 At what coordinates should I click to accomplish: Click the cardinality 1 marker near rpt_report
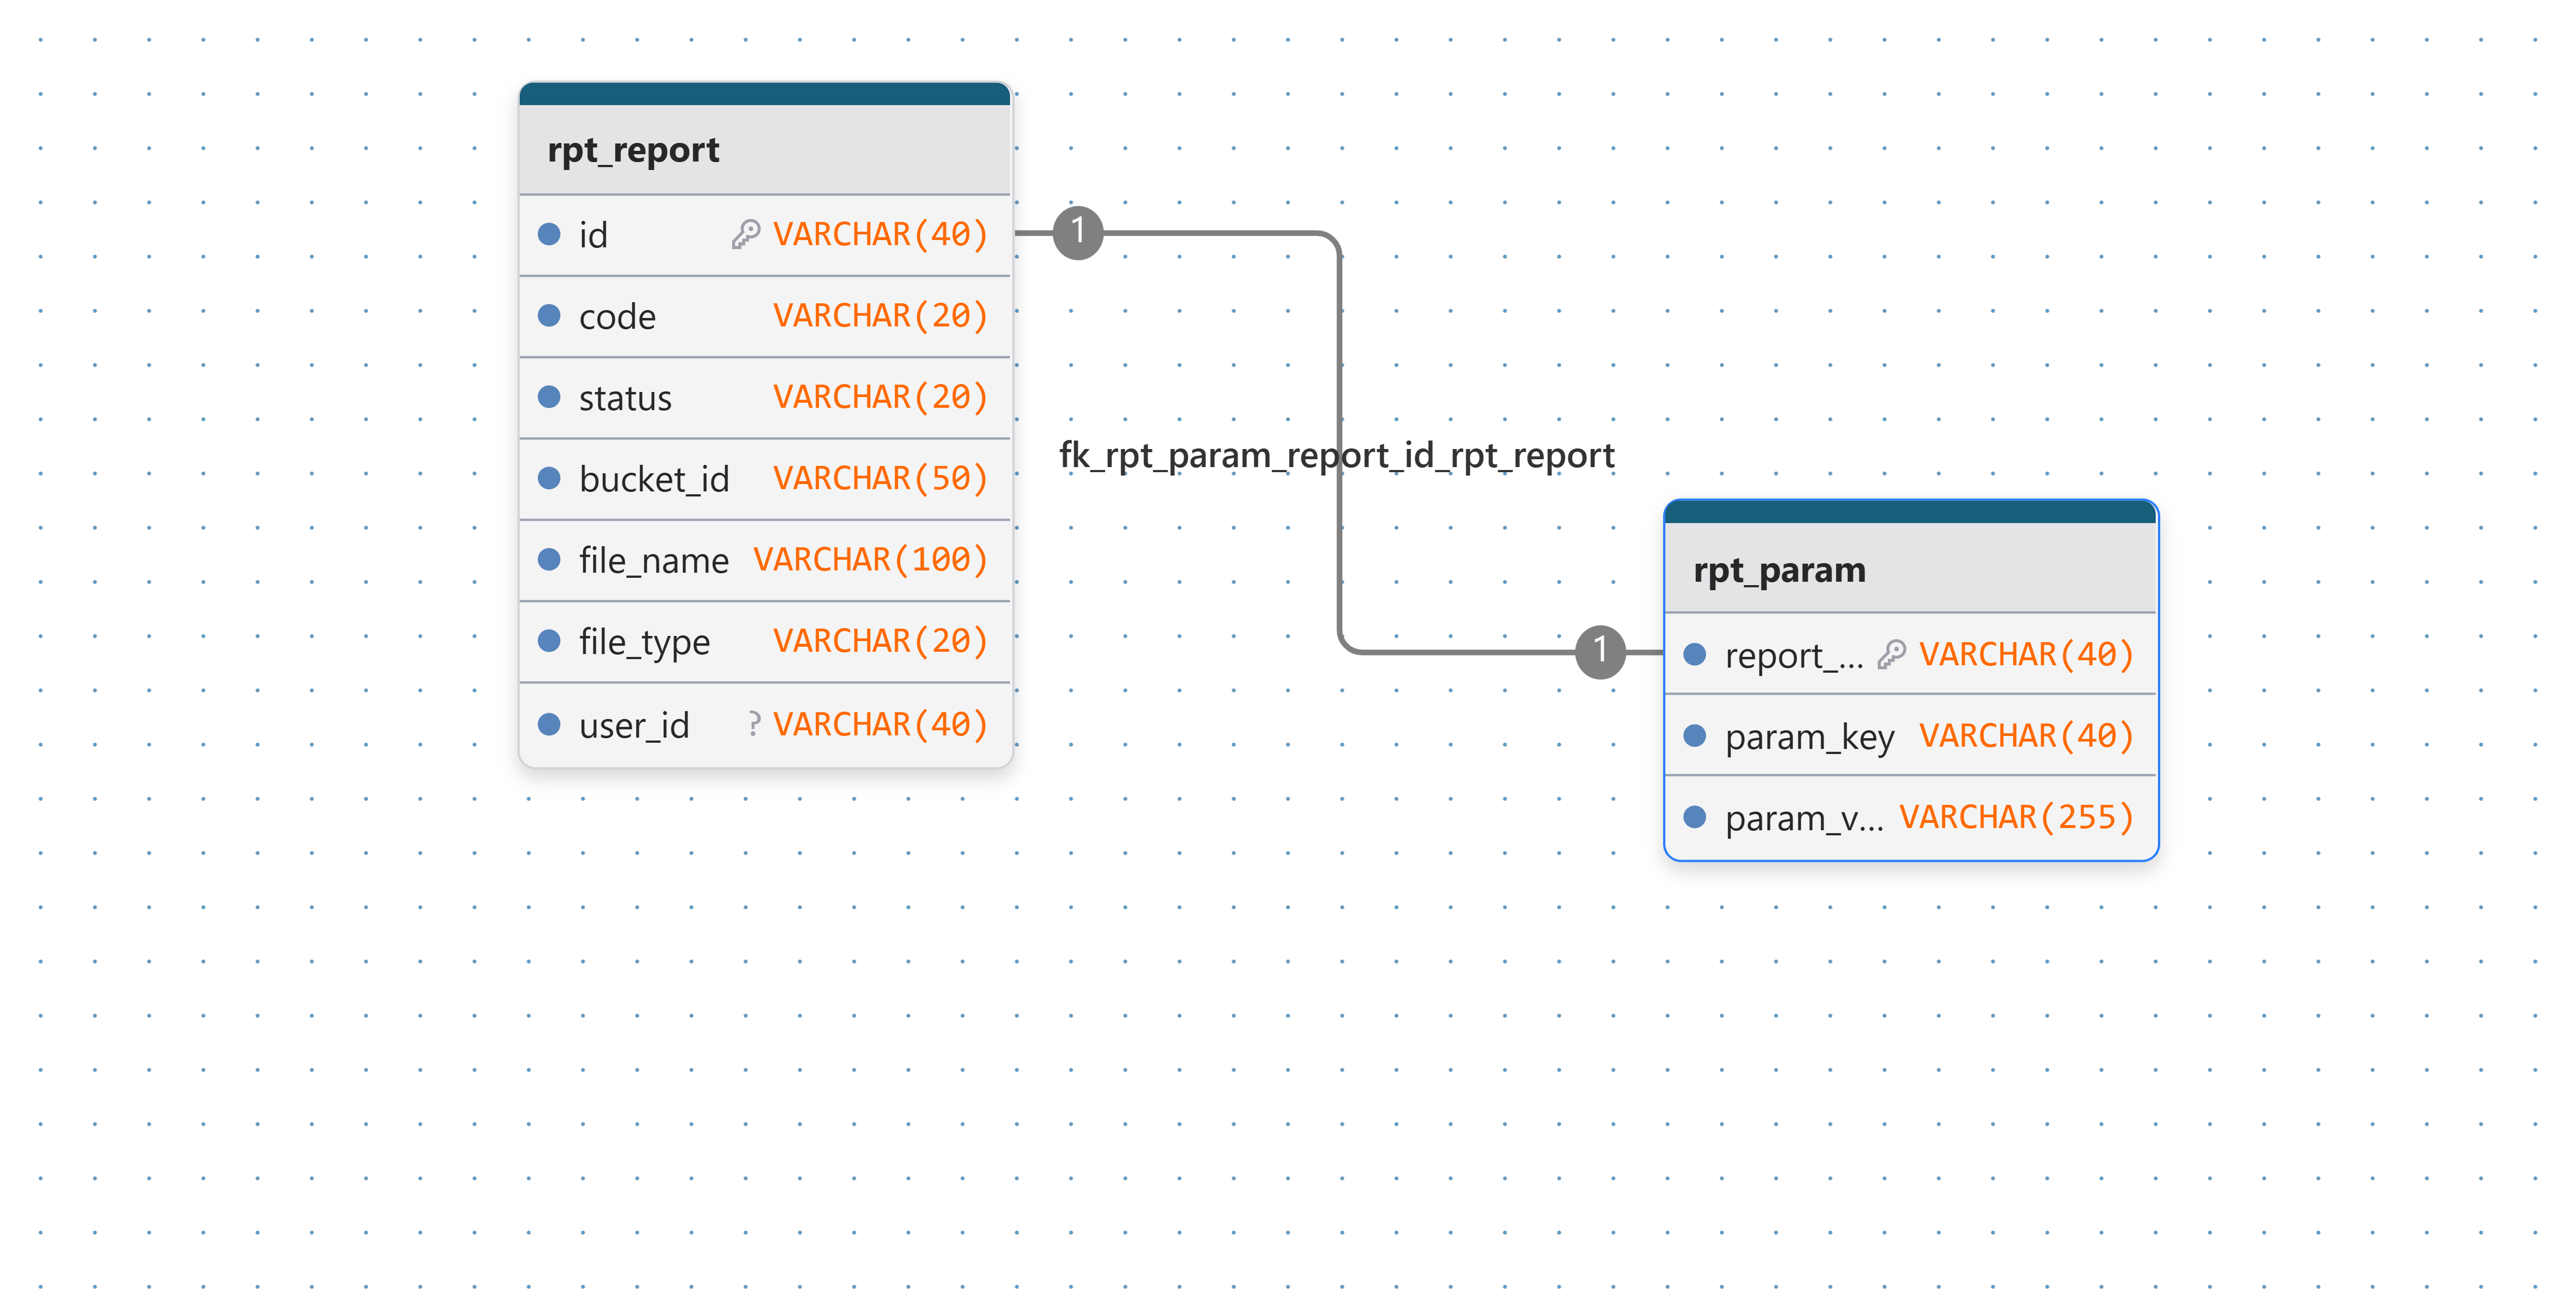coord(1078,233)
